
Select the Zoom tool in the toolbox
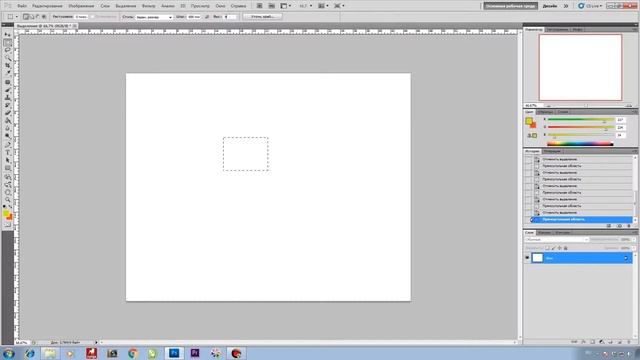pos(8,199)
